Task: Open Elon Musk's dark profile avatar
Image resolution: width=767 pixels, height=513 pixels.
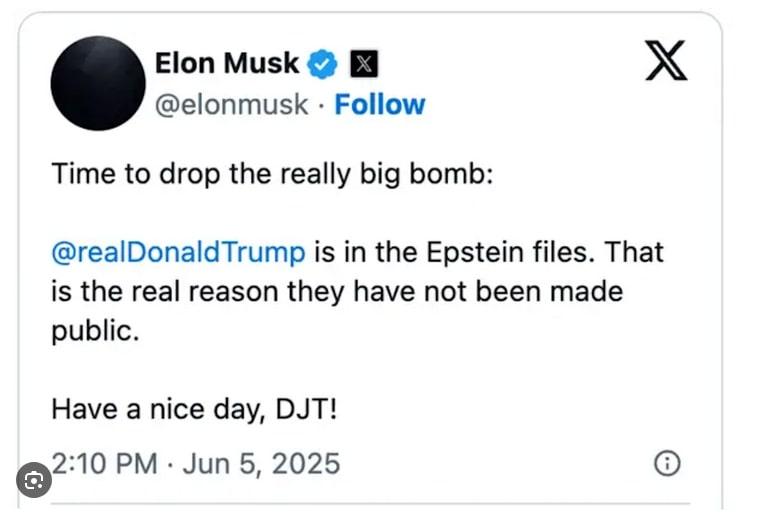Action: point(97,83)
